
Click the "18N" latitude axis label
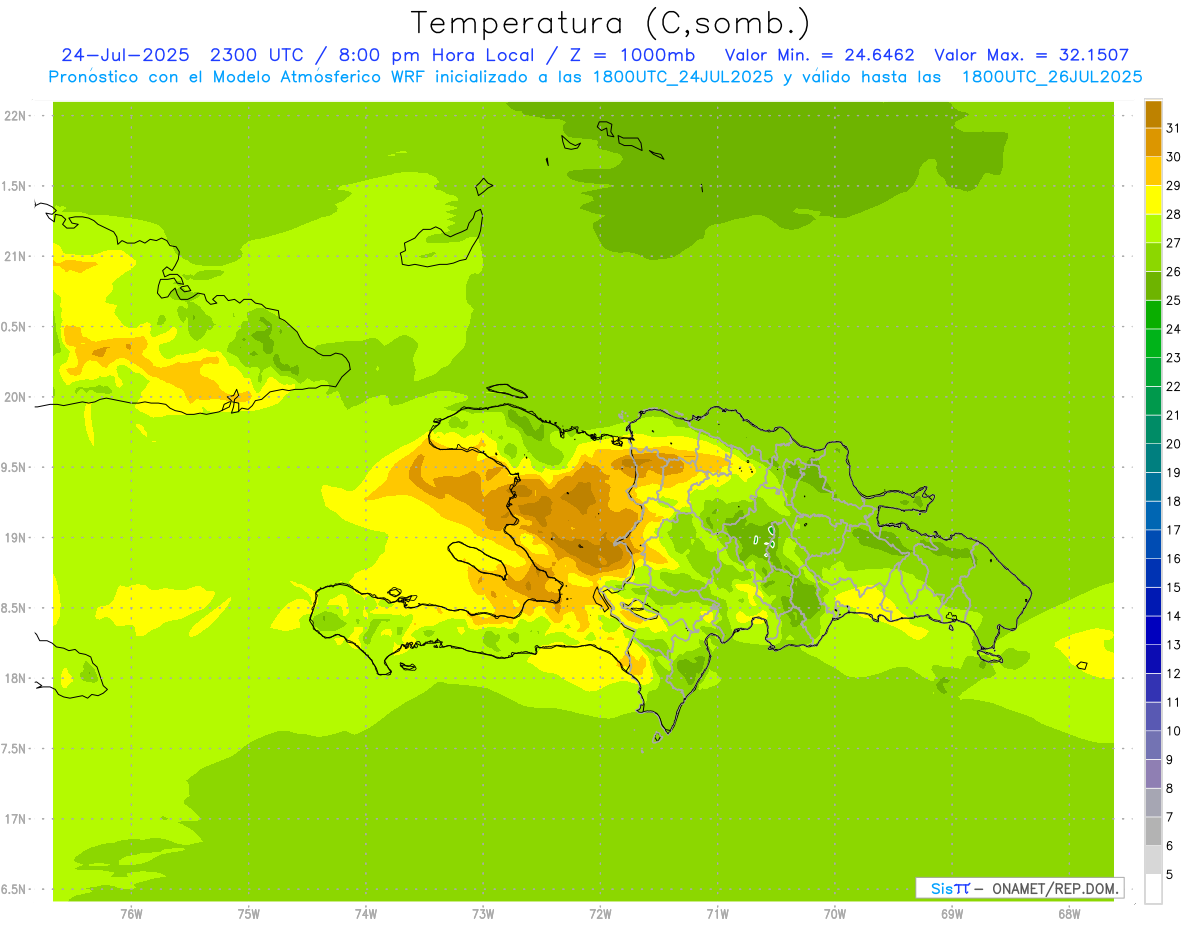(x=16, y=679)
